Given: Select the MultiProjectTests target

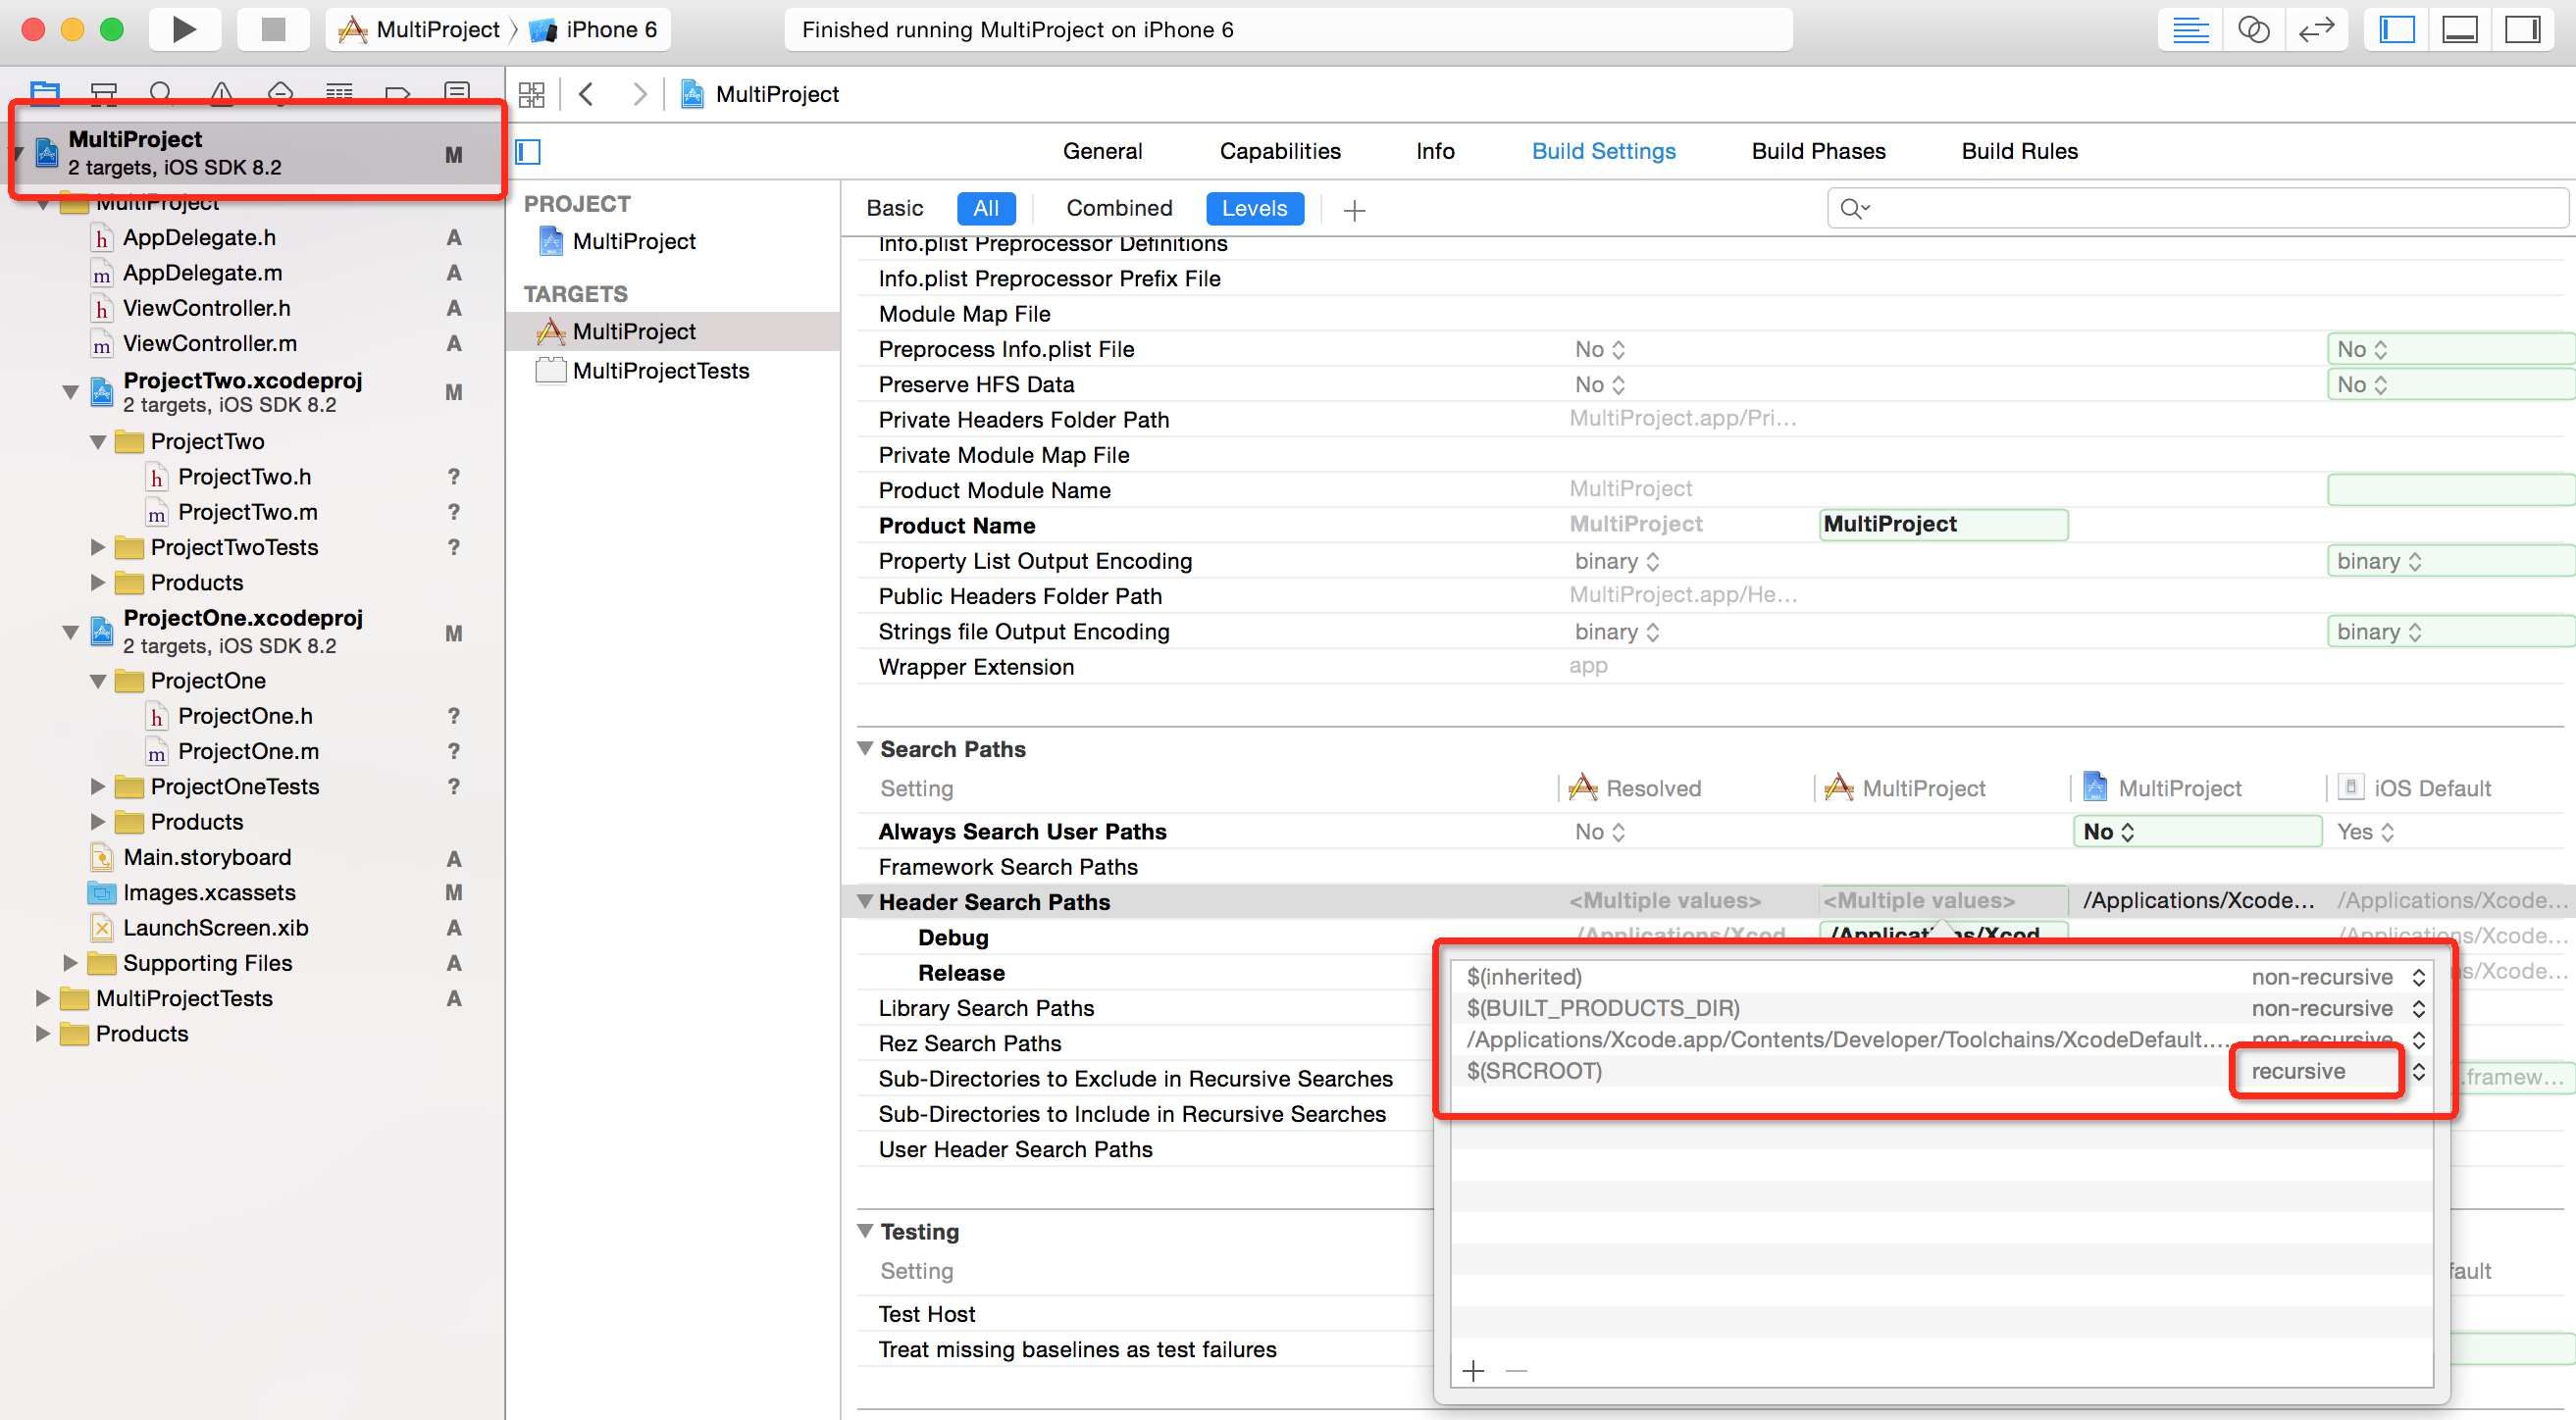Looking at the screenshot, I should 660,371.
